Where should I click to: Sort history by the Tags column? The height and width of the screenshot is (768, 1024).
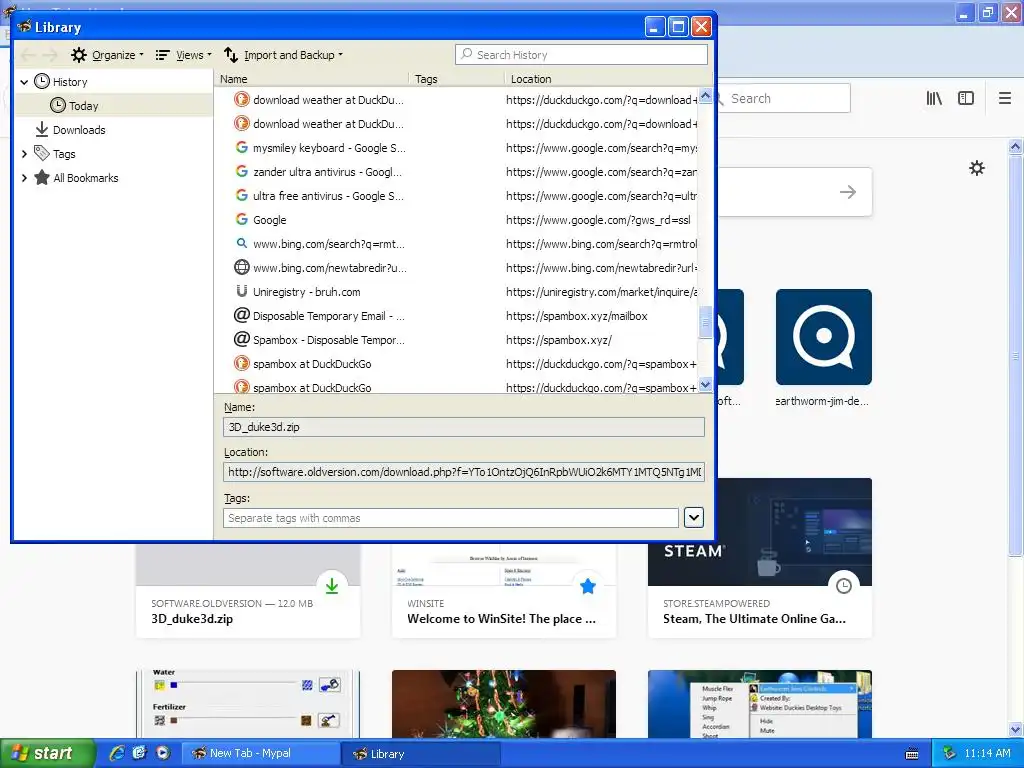pyautogui.click(x=456, y=79)
